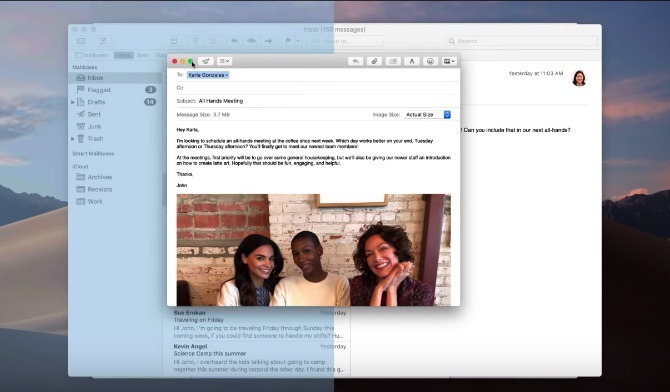Open the emoji picker smiley icon

pyautogui.click(x=430, y=61)
